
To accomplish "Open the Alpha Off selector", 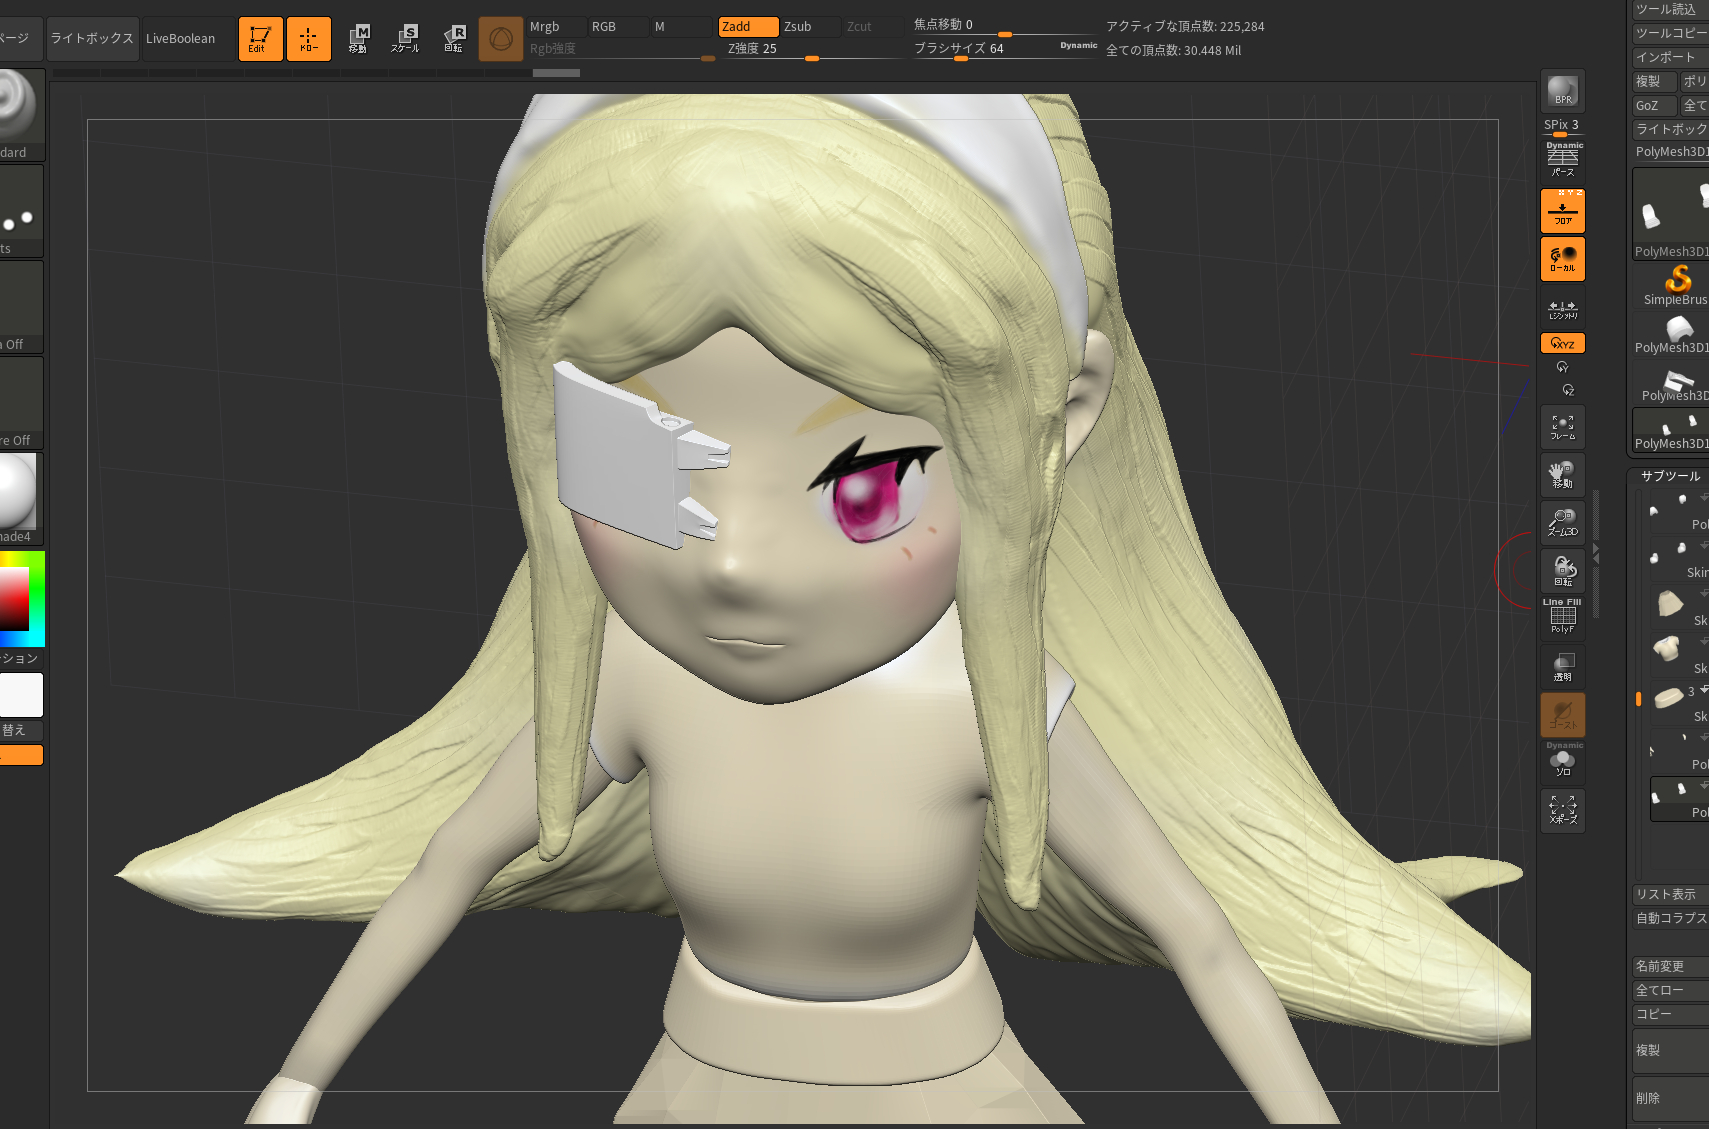I will (21, 305).
